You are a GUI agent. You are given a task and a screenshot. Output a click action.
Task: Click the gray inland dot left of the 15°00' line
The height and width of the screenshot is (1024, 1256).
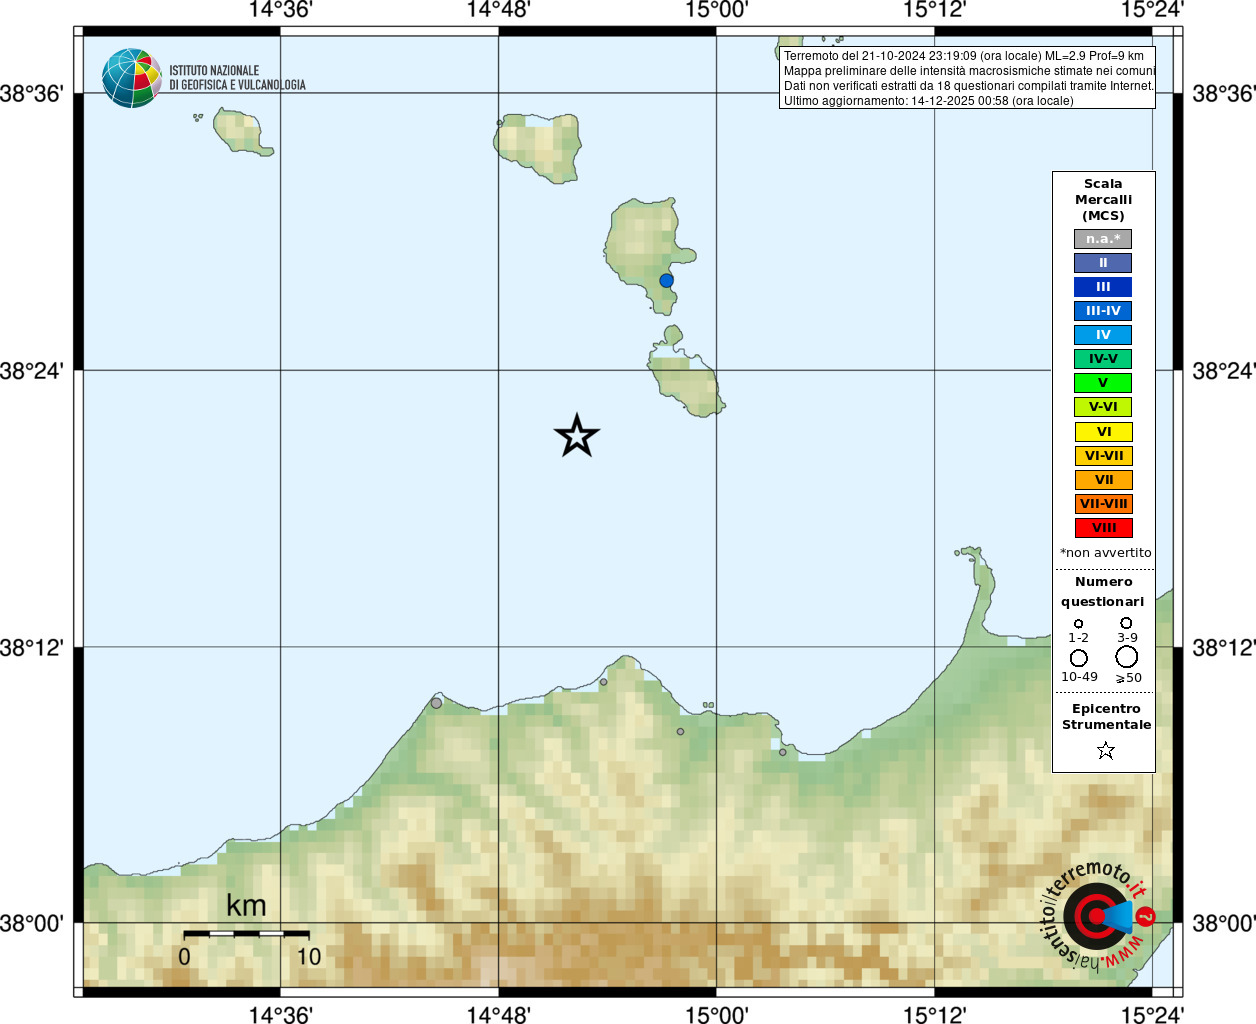click(680, 731)
